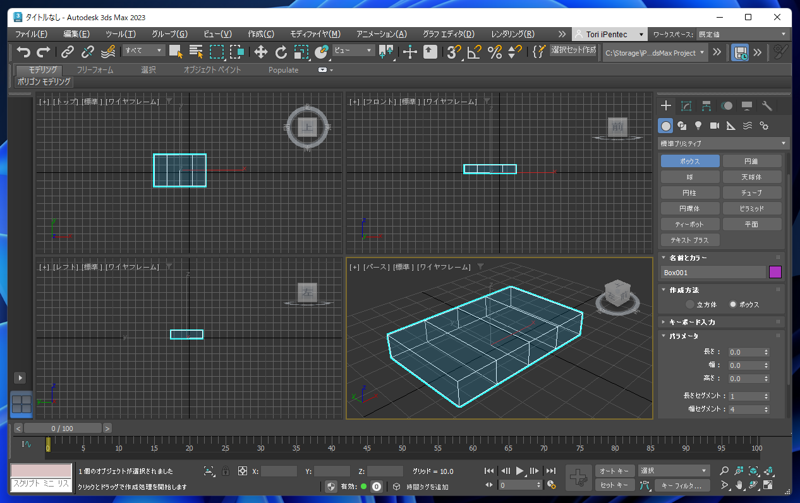The height and width of the screenshot is (503, 800).
Task: Switch to the Lights category icon
Action: 698,126
